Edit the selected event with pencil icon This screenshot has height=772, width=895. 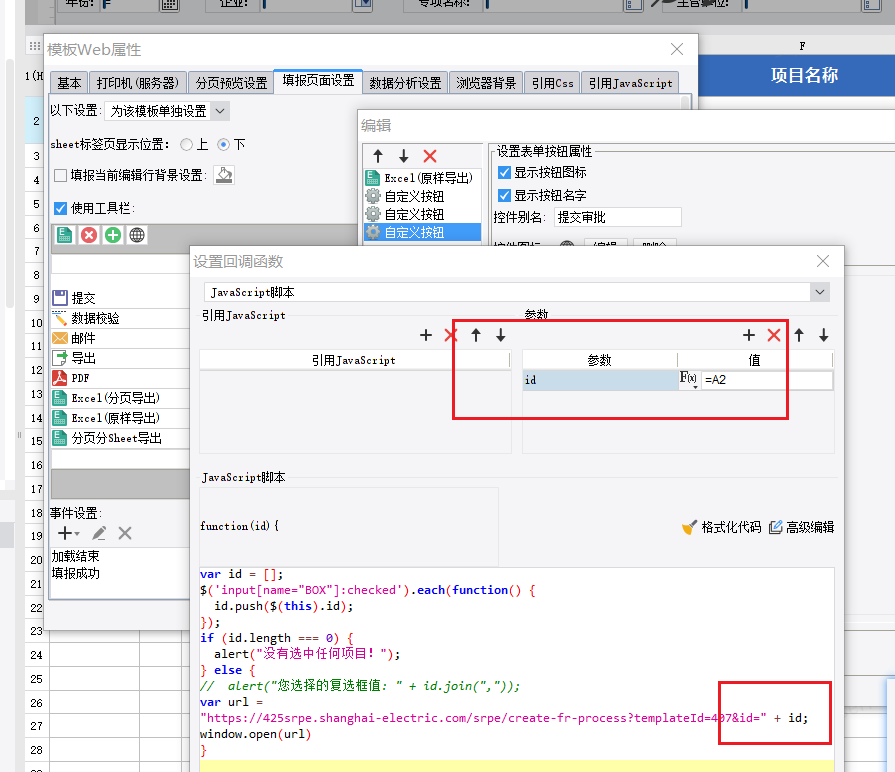(x=99, y=533)
